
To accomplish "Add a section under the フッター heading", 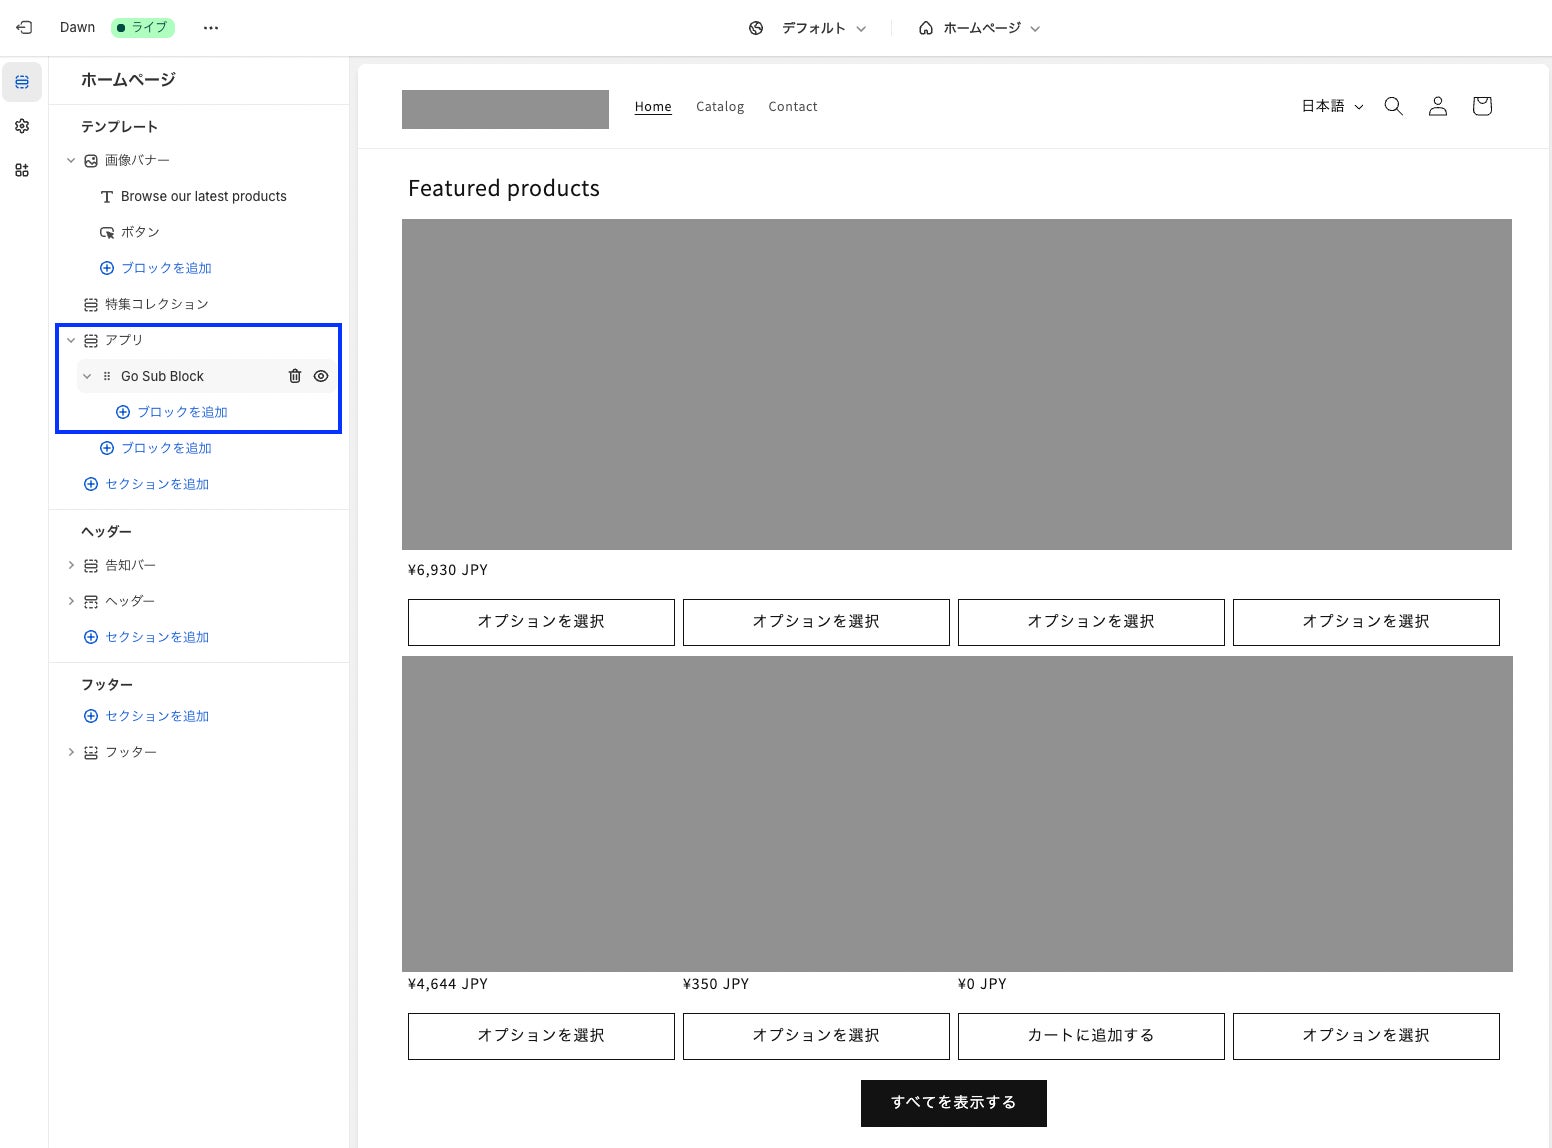I will tap(147, 716).
